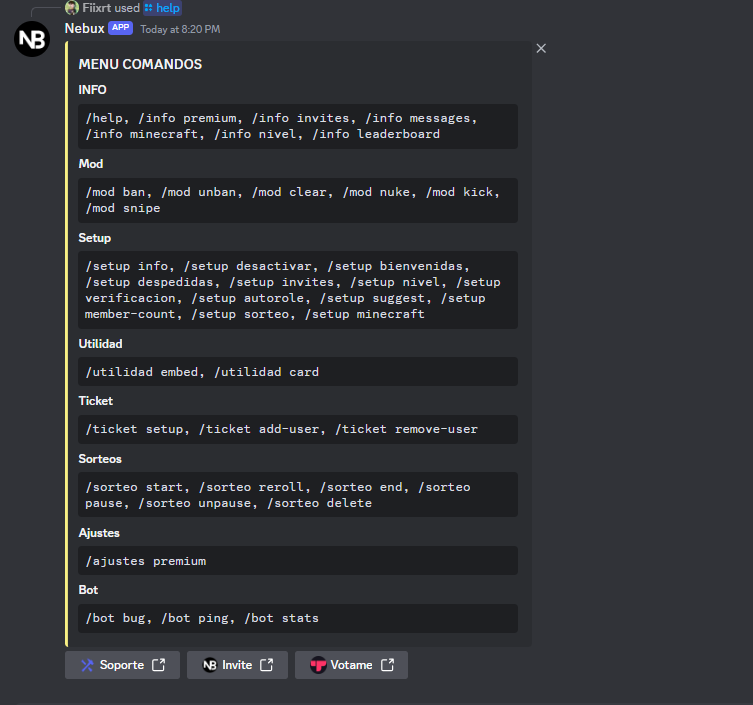This screenshot has height=705, width=753.
Task: Click the MENU COMANDOS embed title
Action: [140, 64]
